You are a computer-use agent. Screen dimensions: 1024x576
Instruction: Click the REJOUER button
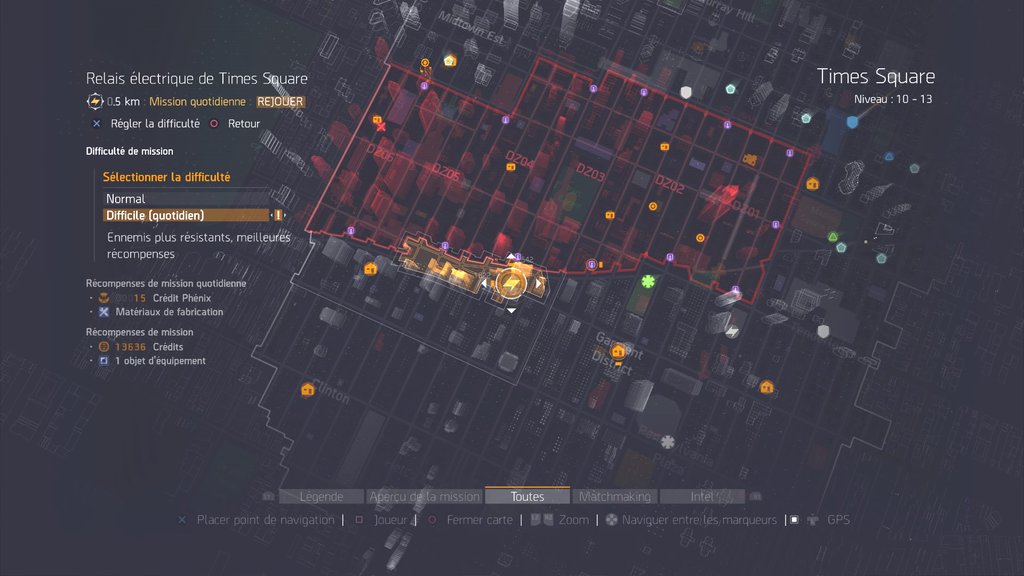[x=280, y=102]
